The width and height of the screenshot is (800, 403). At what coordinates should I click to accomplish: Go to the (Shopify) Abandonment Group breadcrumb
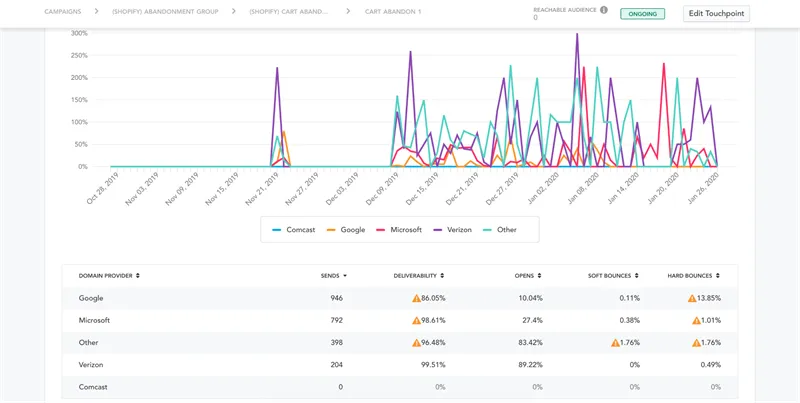click(x=165, y=11)
